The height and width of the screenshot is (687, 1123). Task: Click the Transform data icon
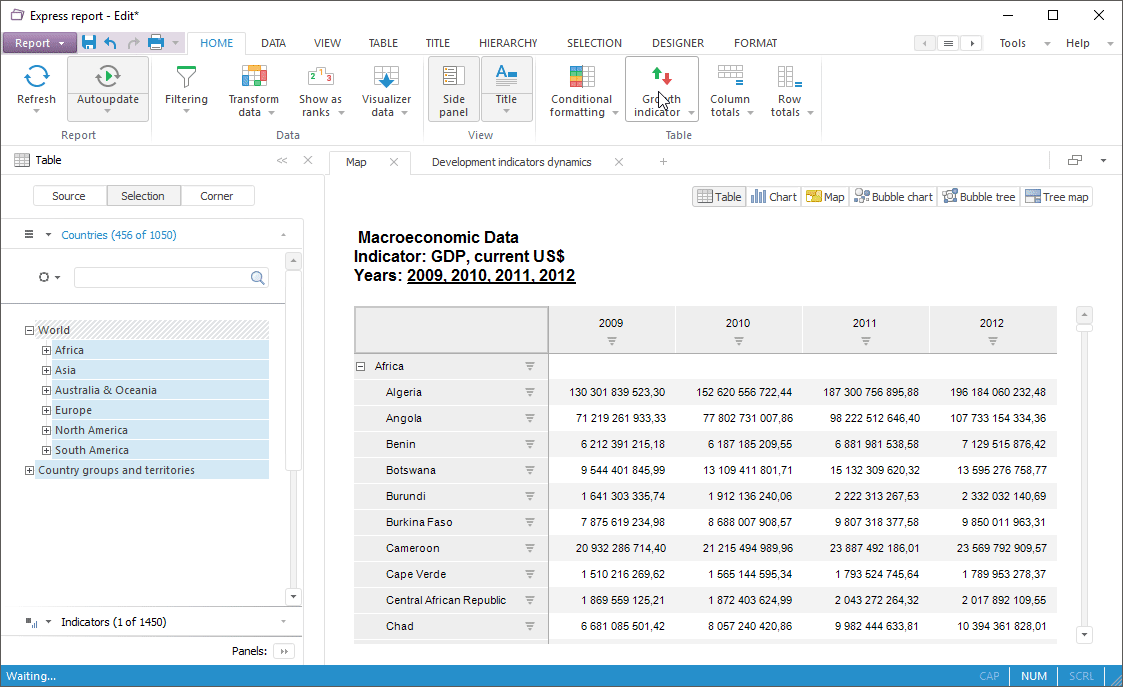(254, 77)
